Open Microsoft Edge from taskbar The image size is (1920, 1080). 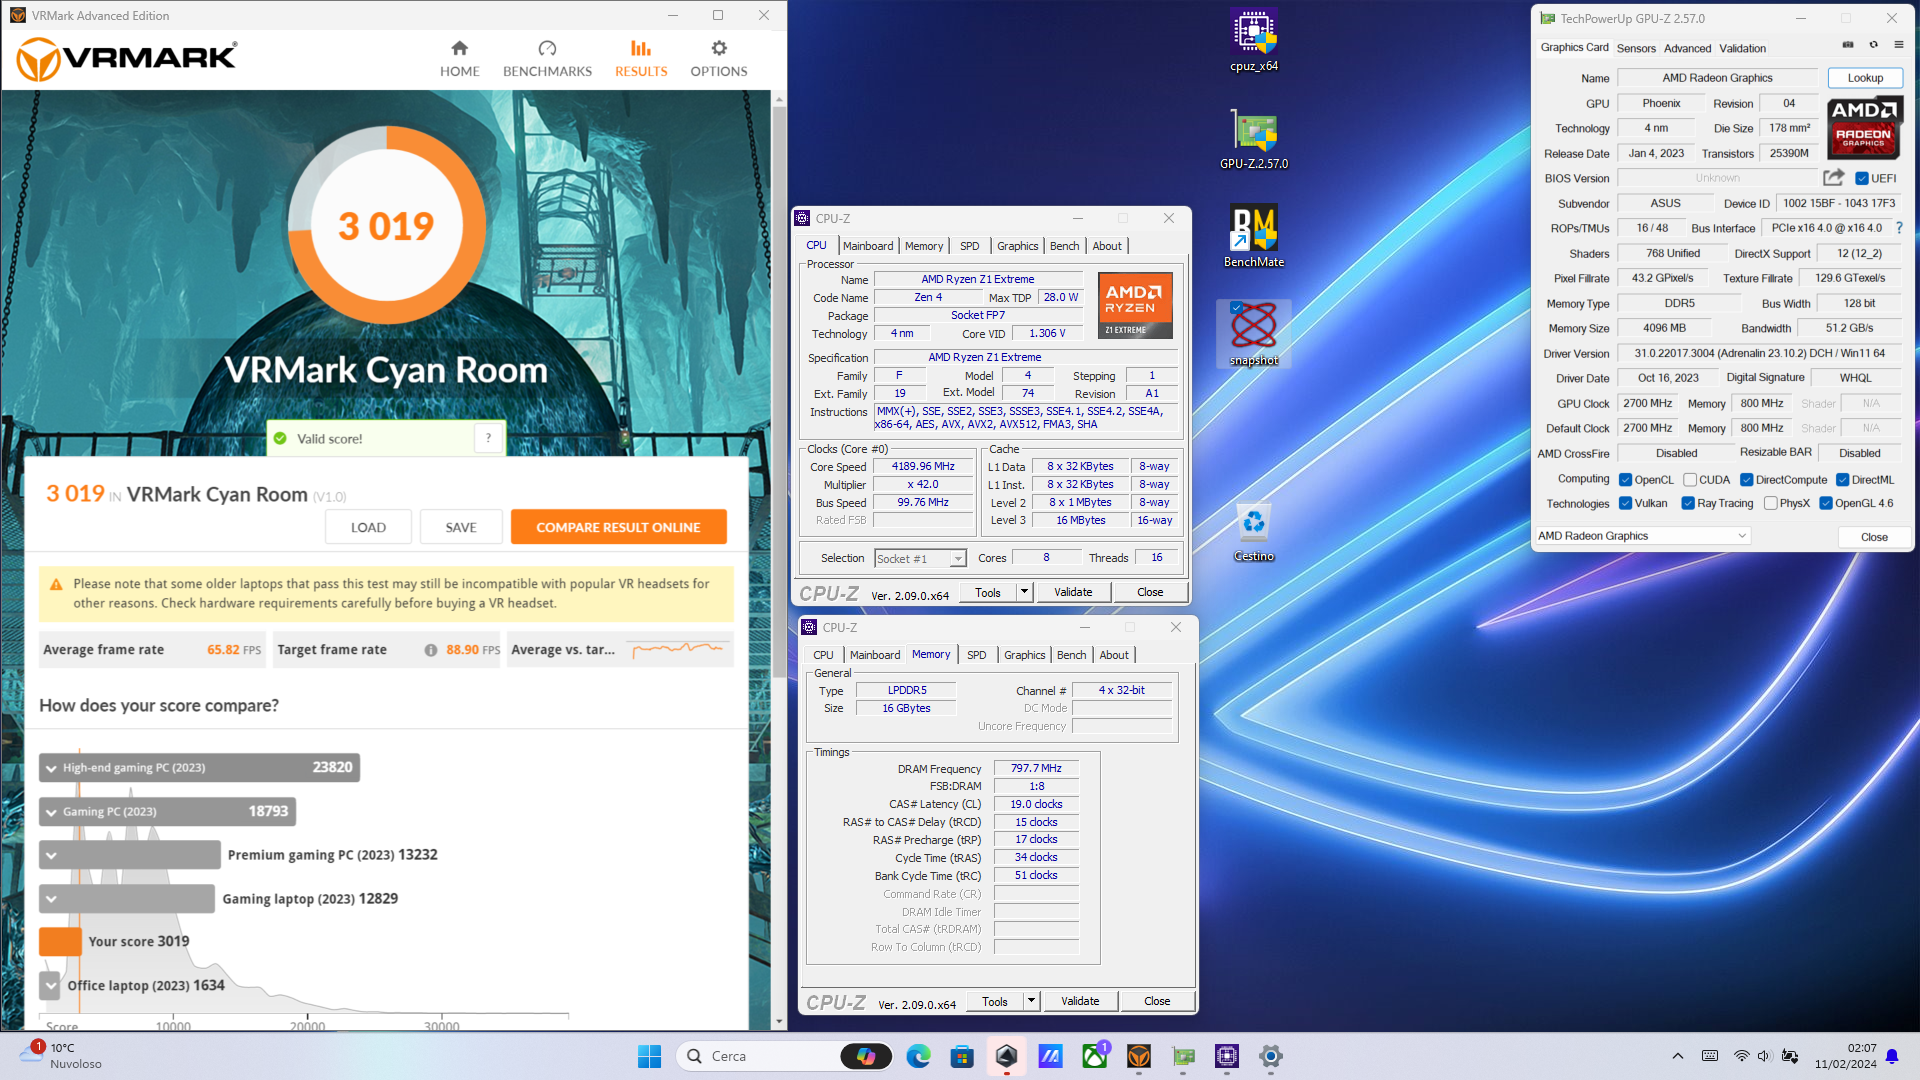pos(918,1056)
